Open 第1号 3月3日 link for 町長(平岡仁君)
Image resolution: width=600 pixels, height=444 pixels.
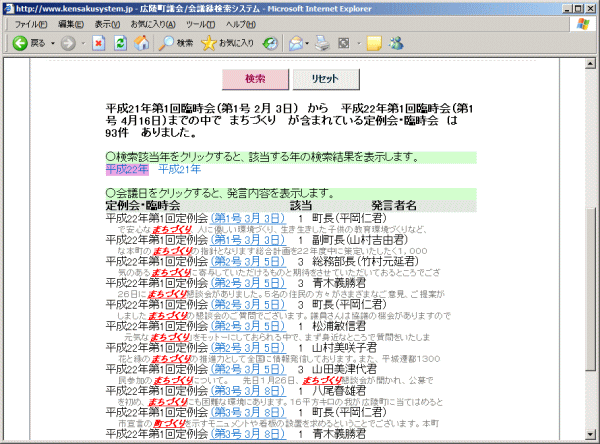coord(248,218)
